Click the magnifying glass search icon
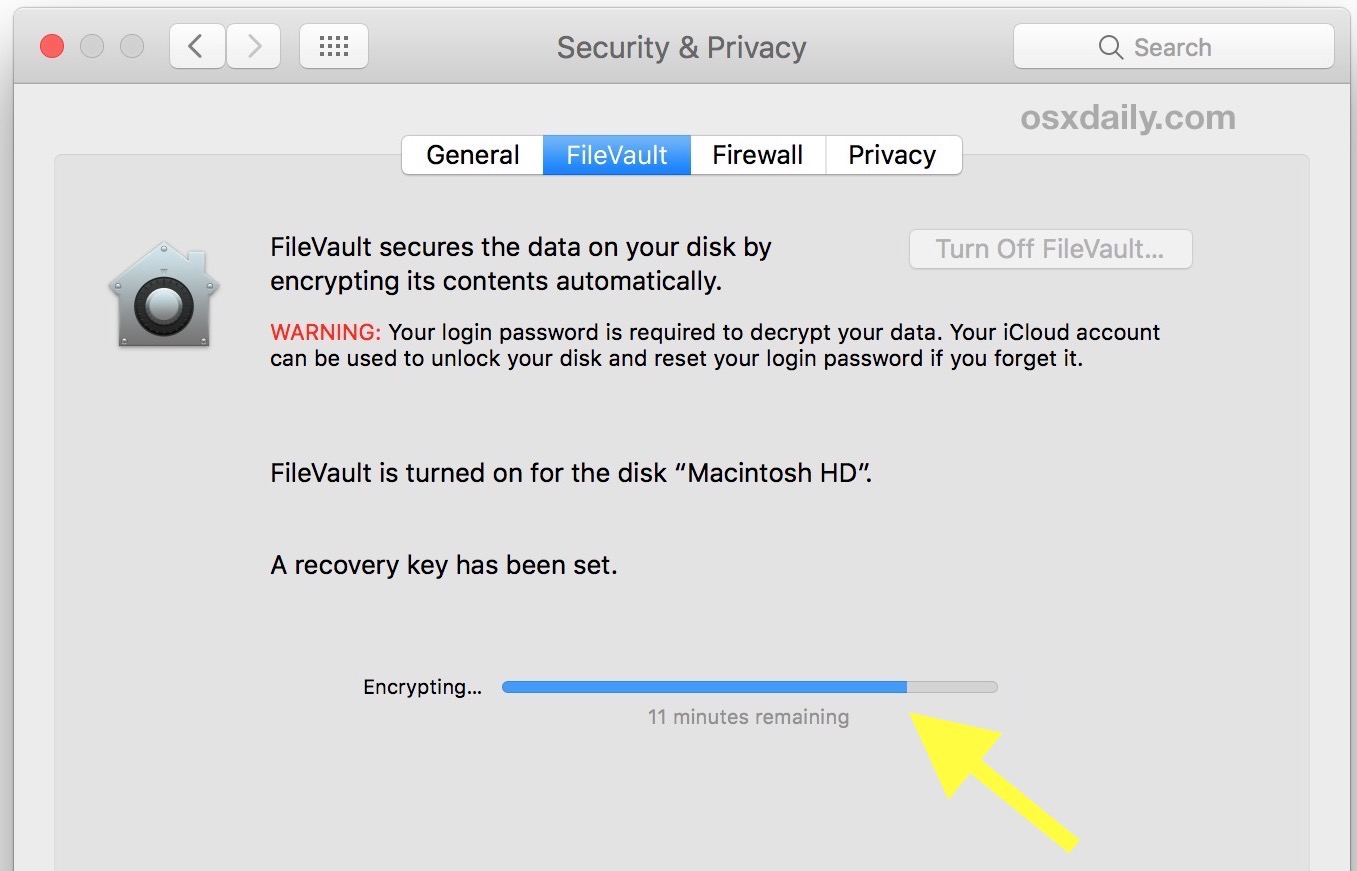Viewport: 1357px width, 871px height. (1110, 47)
